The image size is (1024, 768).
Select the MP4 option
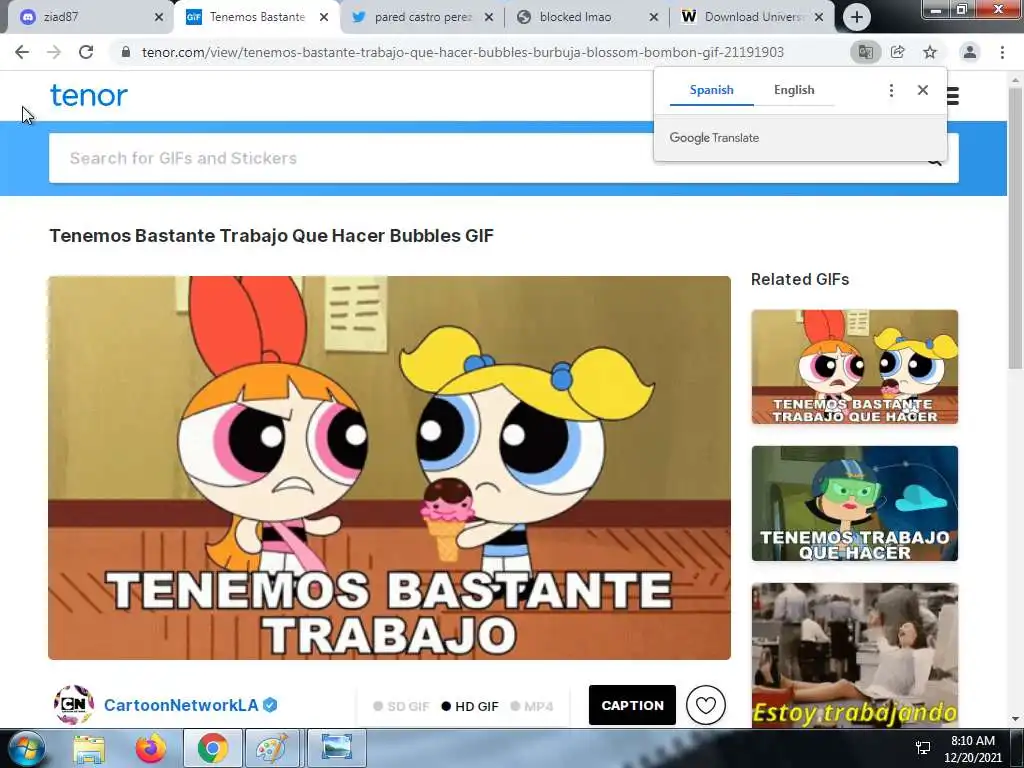pos(532,706)
